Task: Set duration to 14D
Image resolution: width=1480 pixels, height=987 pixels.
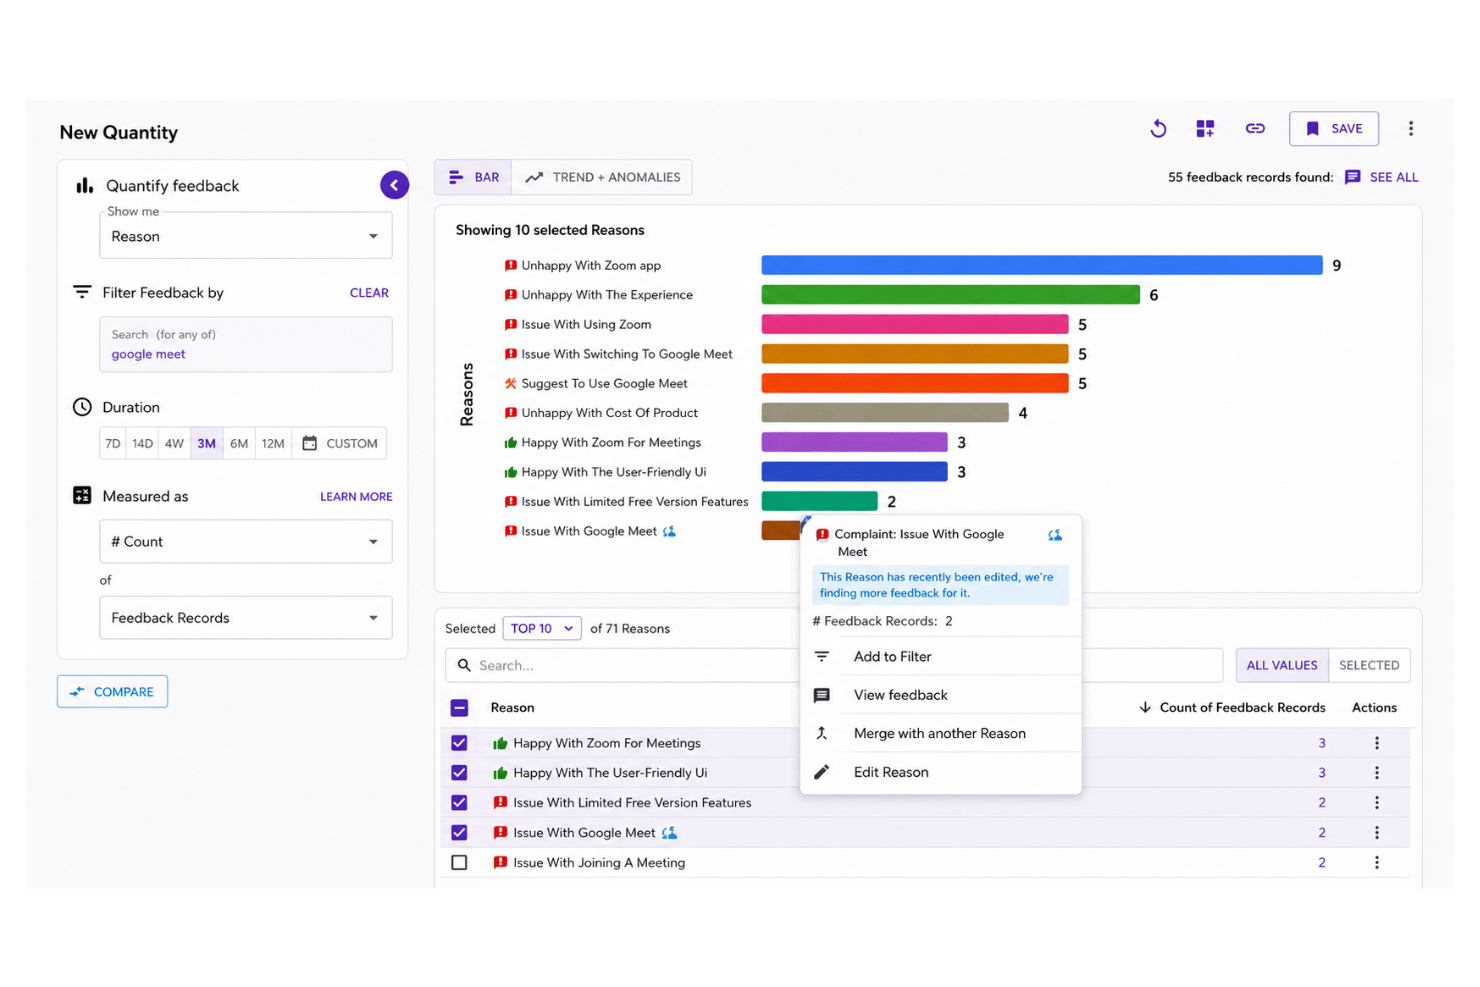Action: (x=143, y=443)
